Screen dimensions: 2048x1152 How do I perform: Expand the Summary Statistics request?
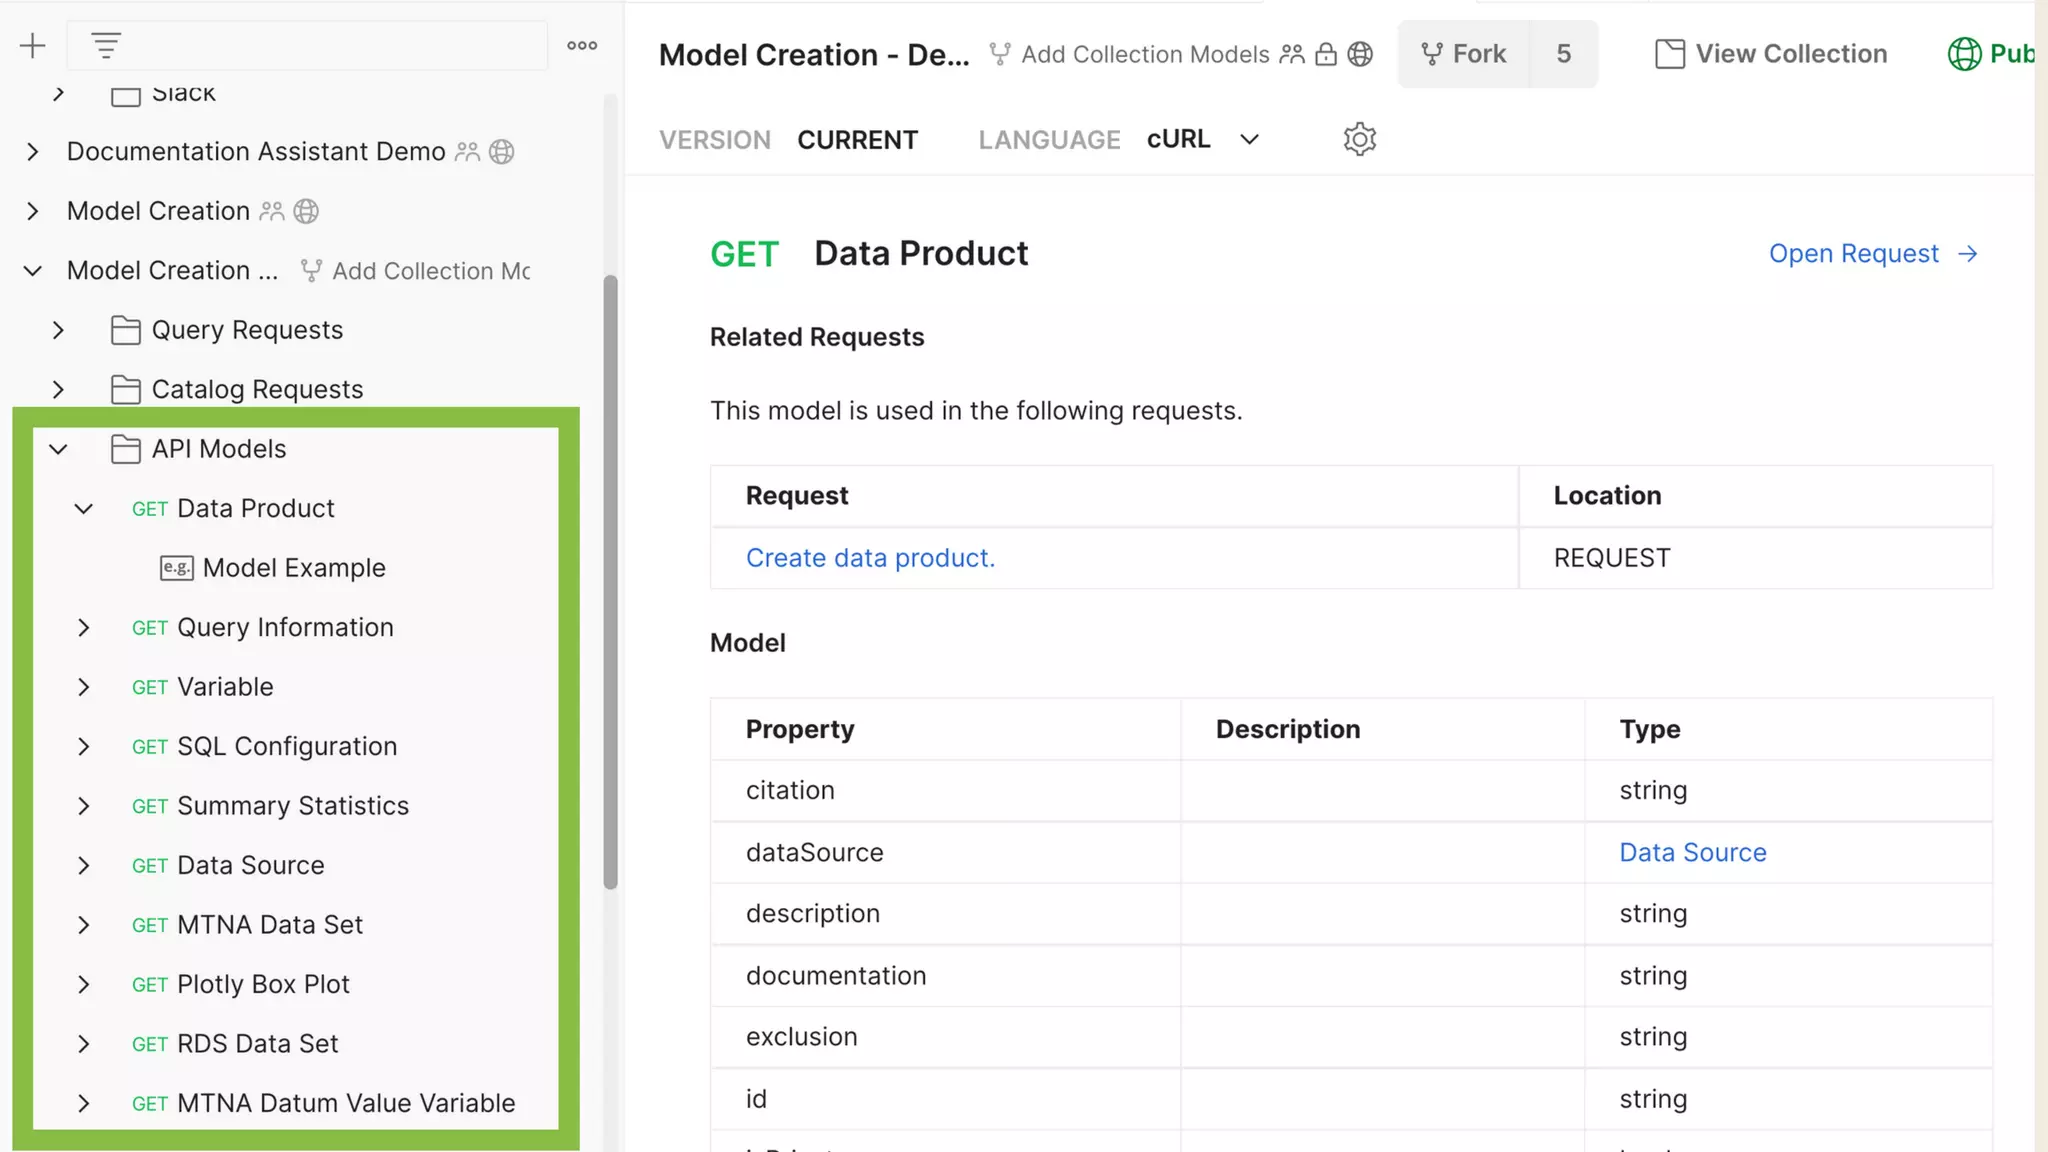pyautogui.click(x=84, y=806)
